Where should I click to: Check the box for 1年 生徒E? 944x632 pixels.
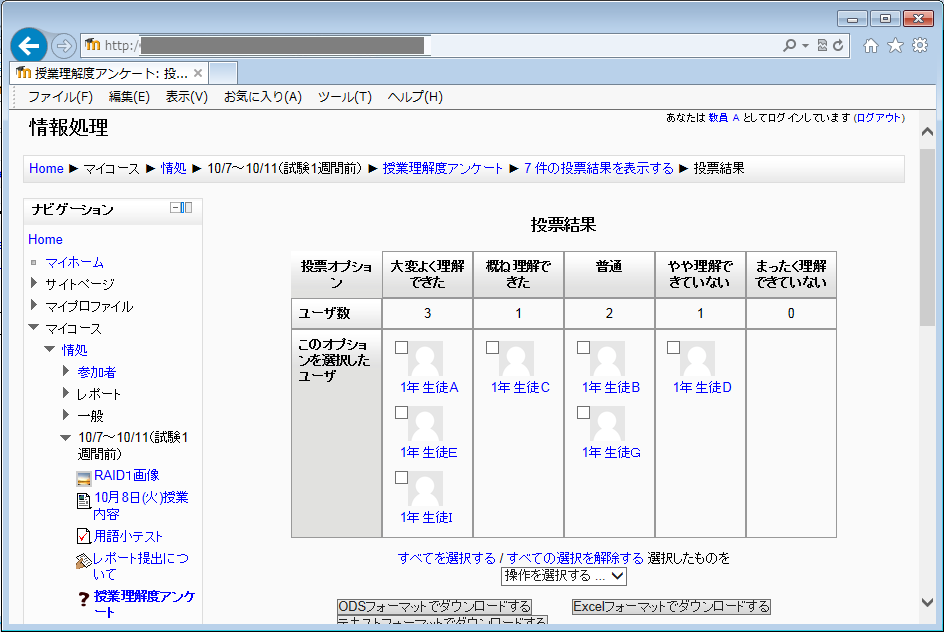click(402, 412)
